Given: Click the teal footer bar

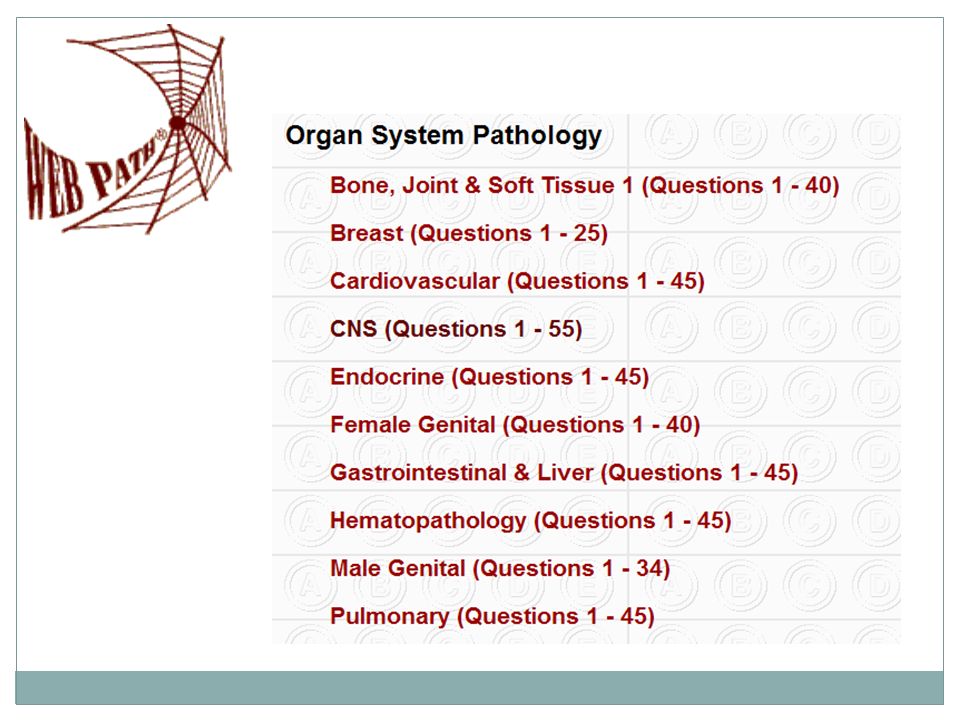Looking at the screenshot, I should click(x=479, y=688).
